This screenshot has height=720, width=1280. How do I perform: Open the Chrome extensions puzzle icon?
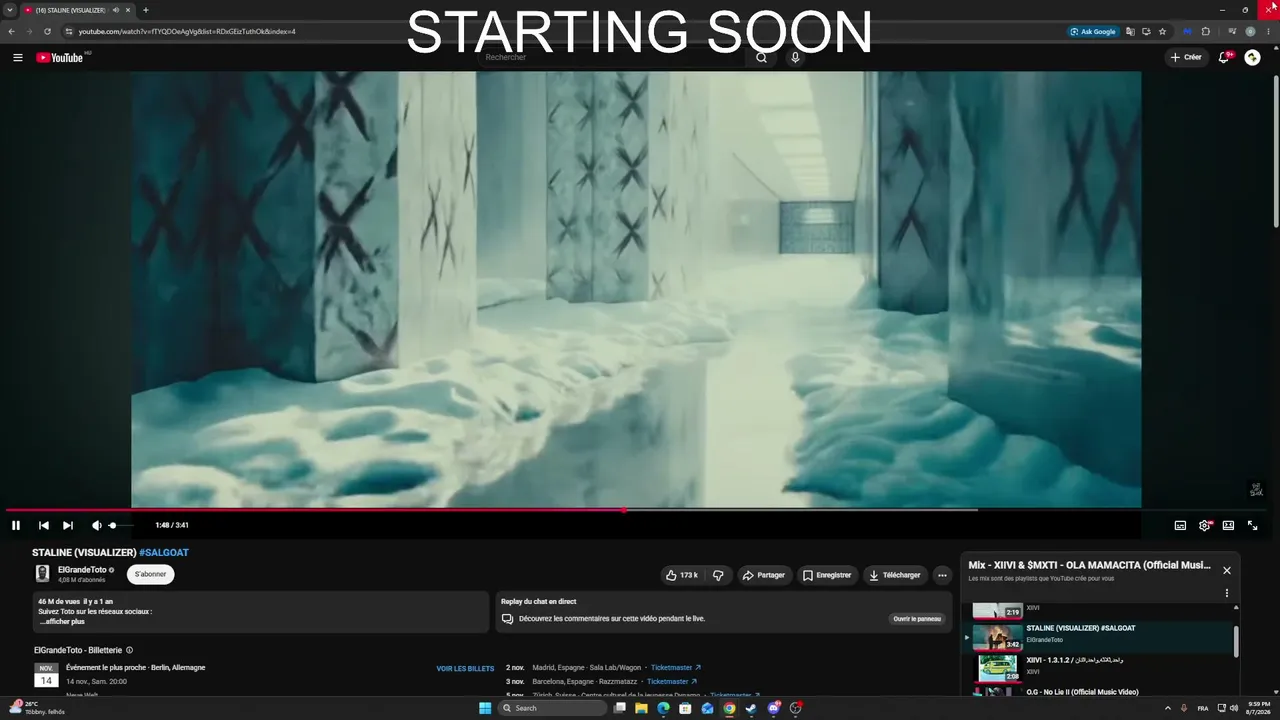1206,31
